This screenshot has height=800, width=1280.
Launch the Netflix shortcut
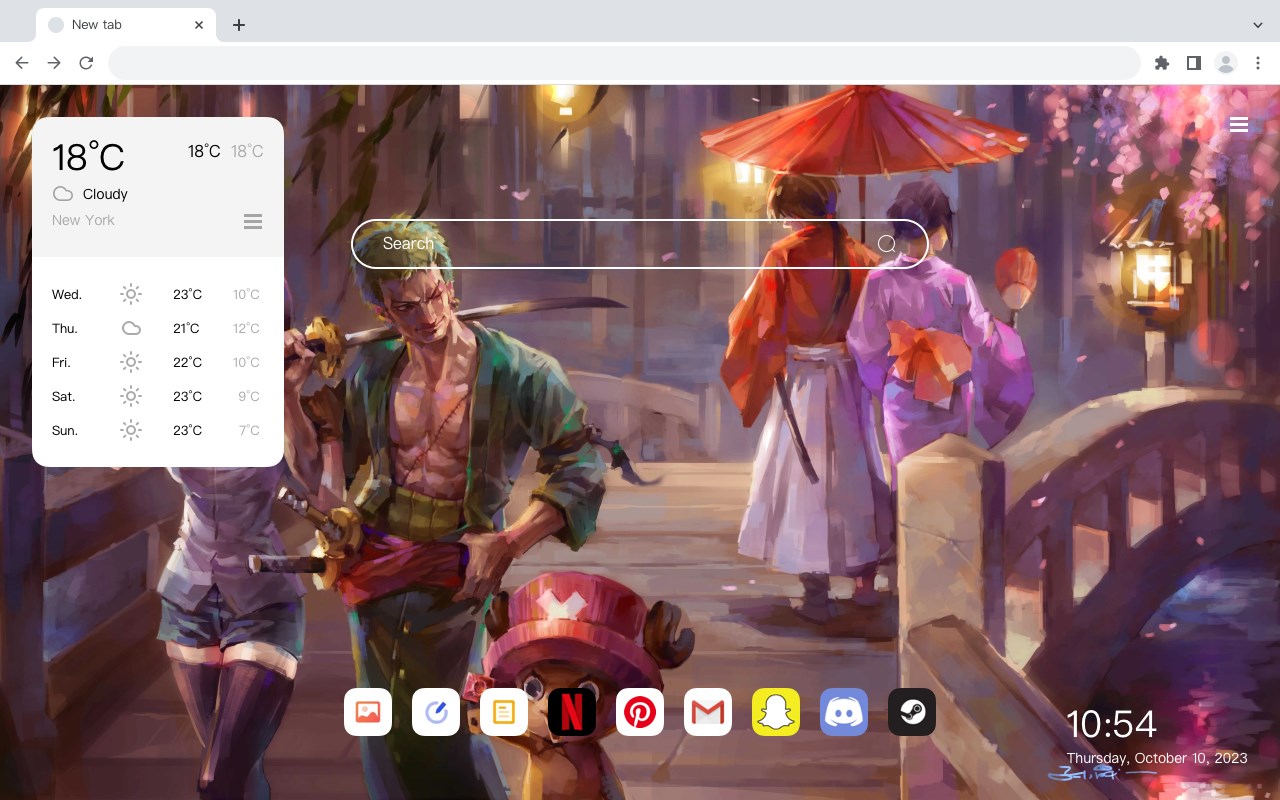click(x=572, y=712)
